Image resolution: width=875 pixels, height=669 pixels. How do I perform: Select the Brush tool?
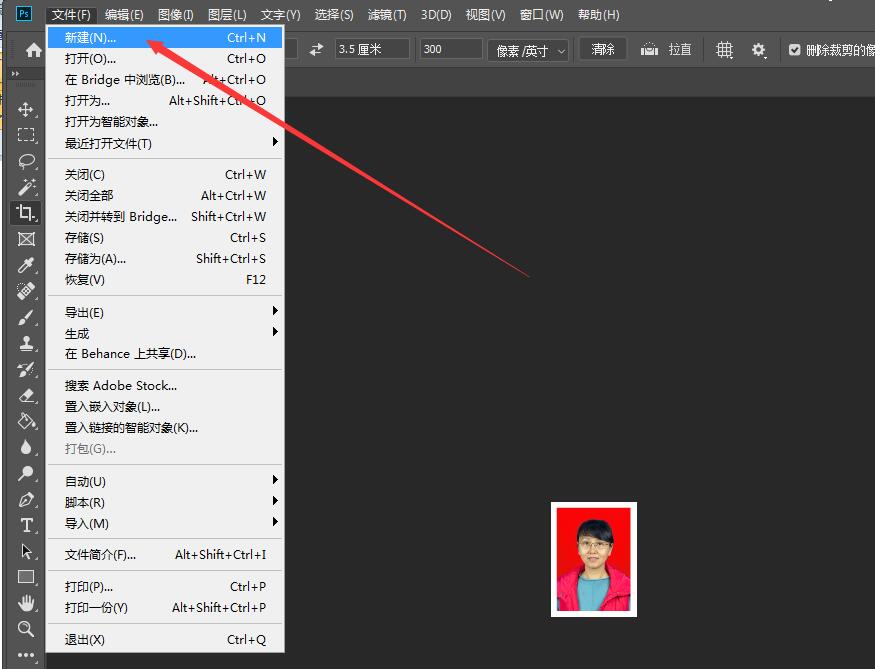[26, 317]
